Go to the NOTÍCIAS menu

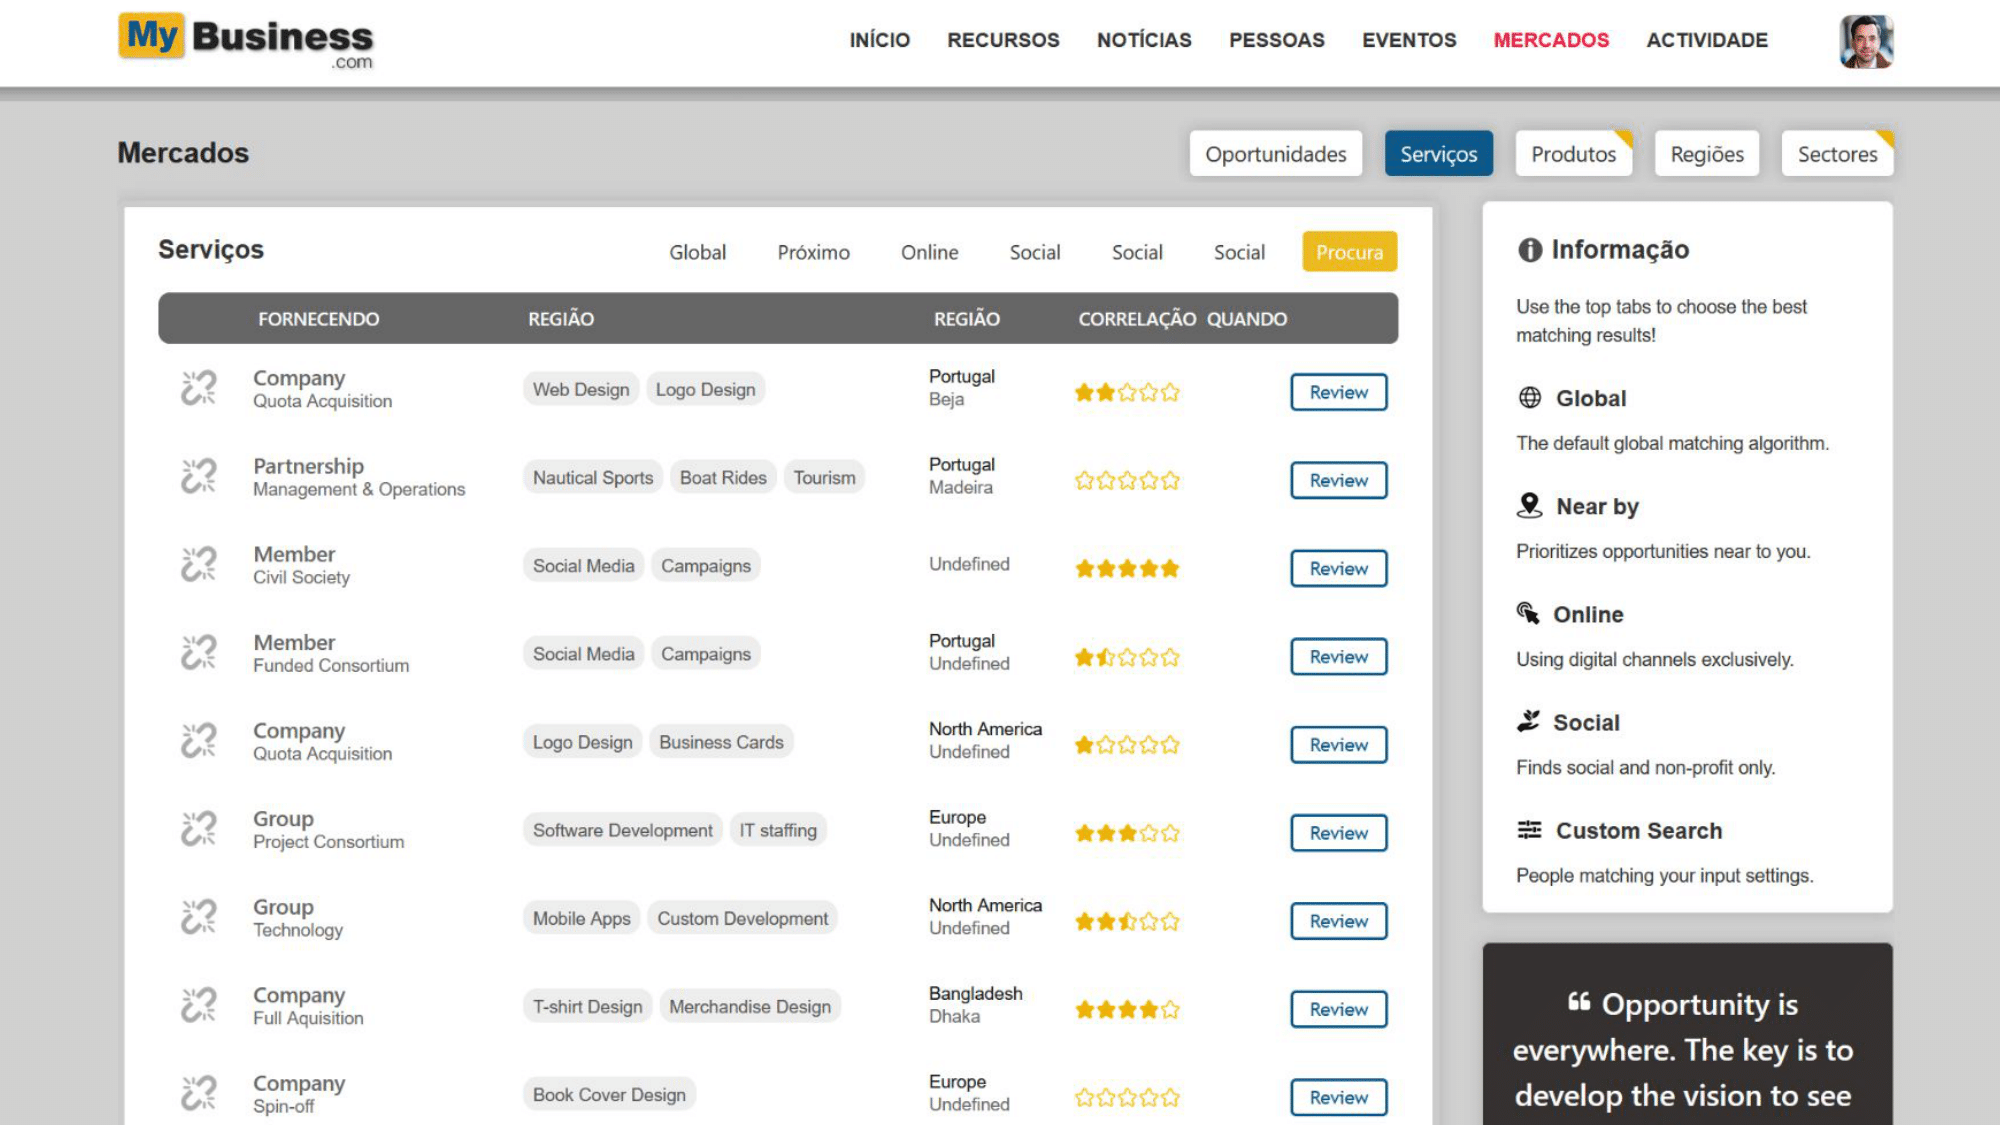[x=1143, y=40]
